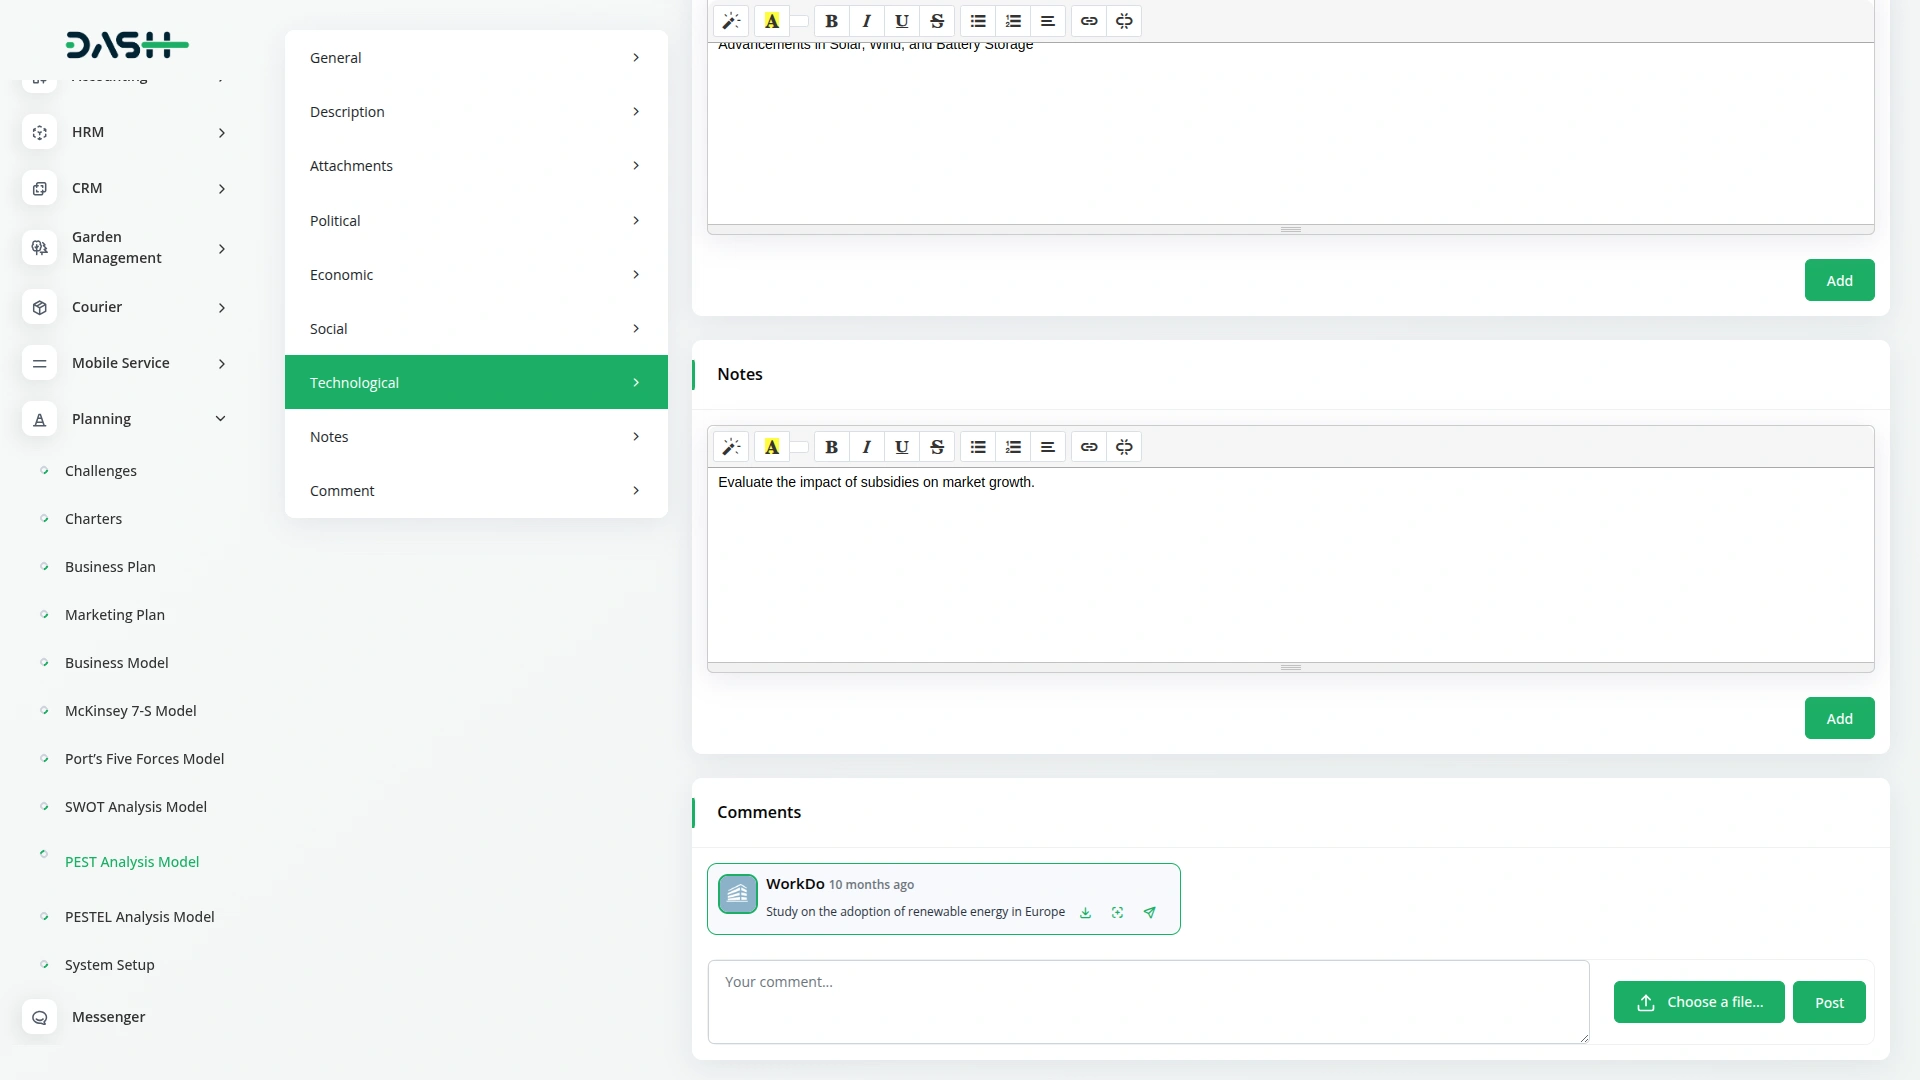Go to SWOT Analysis Model menu item
Viewport: 1920px width, 1080px height.
(x=136, y=807)
